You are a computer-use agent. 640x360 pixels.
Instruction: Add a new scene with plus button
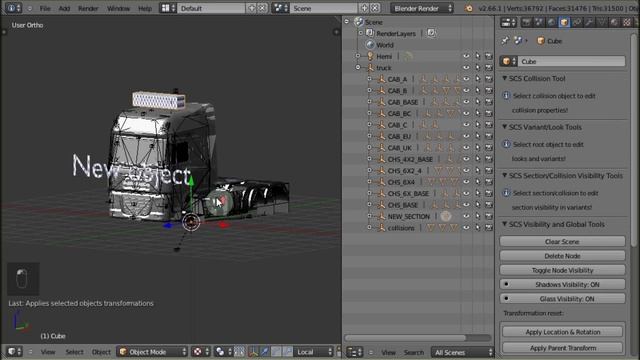click(364, 8)
